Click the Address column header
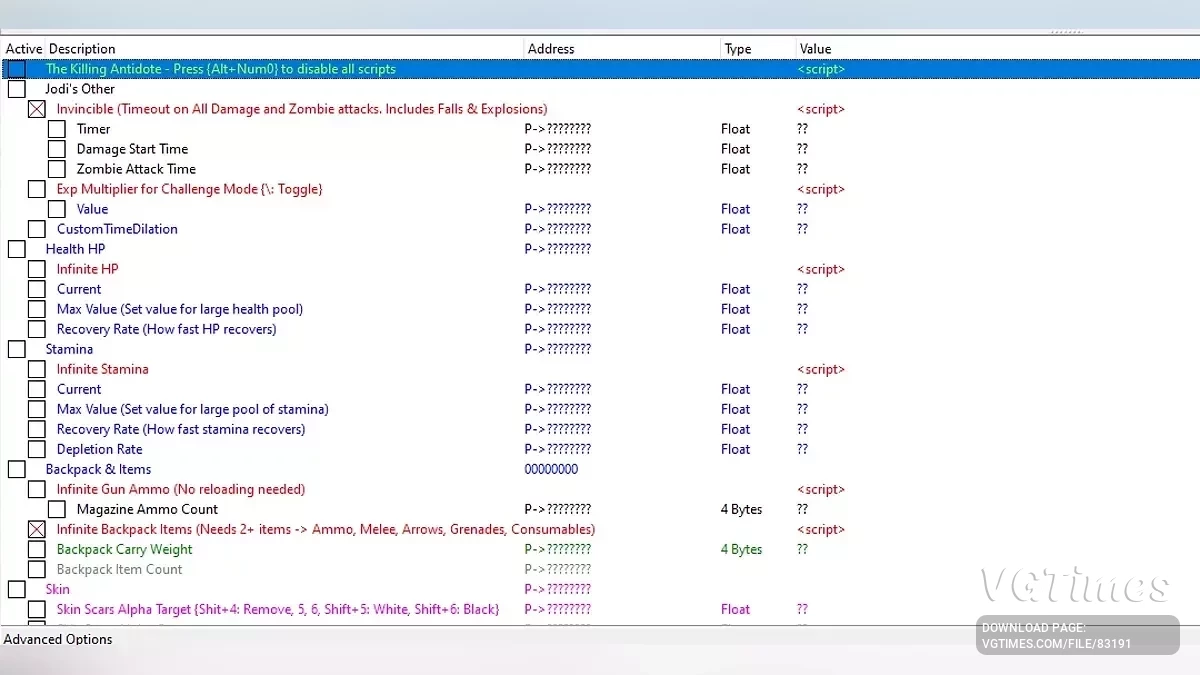 551,49
